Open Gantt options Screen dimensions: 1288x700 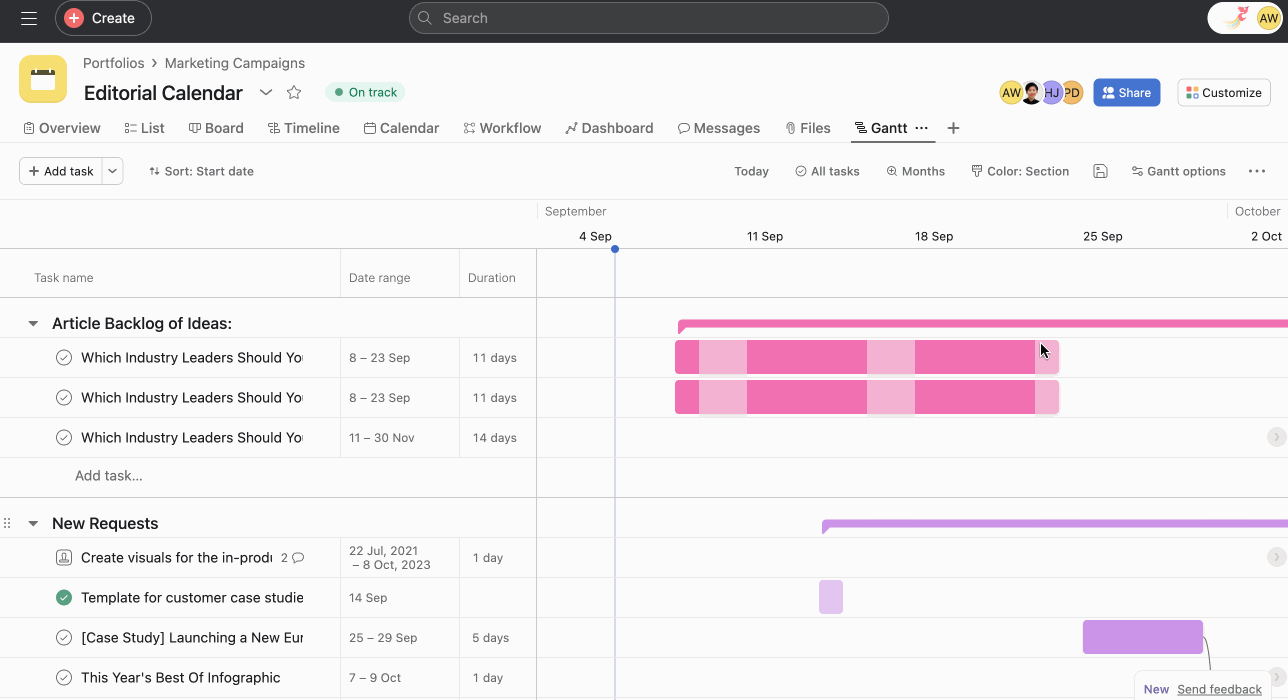pos(1178,171)
